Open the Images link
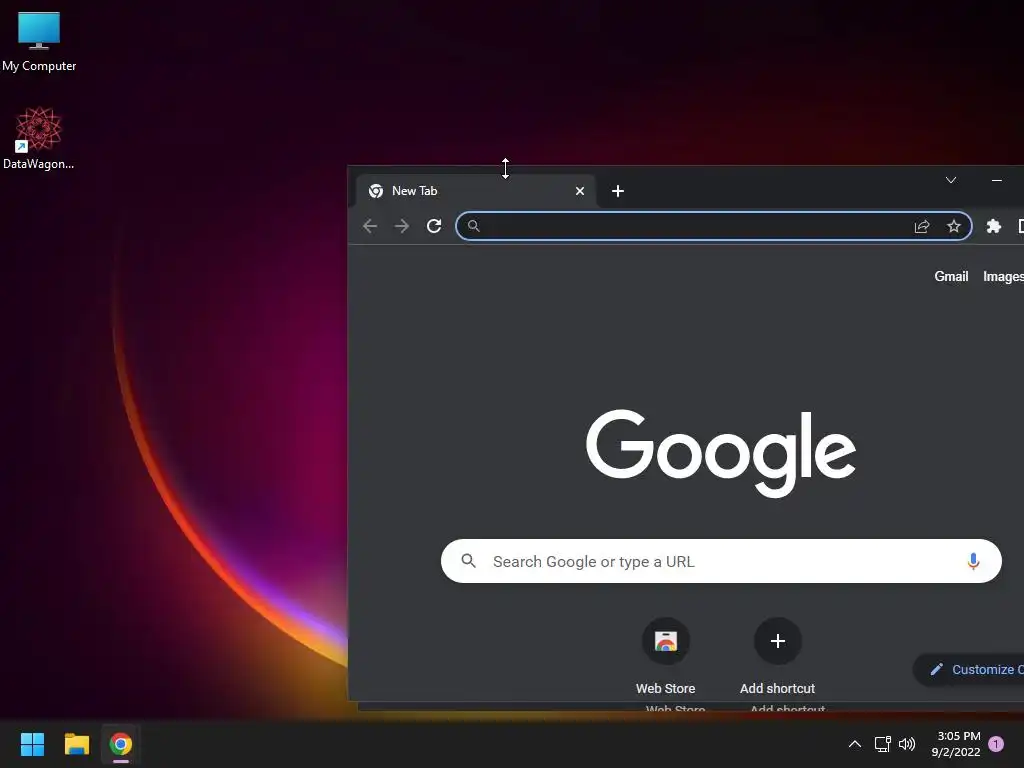This screenshot has height=768, width=1024. point(1003,276)
